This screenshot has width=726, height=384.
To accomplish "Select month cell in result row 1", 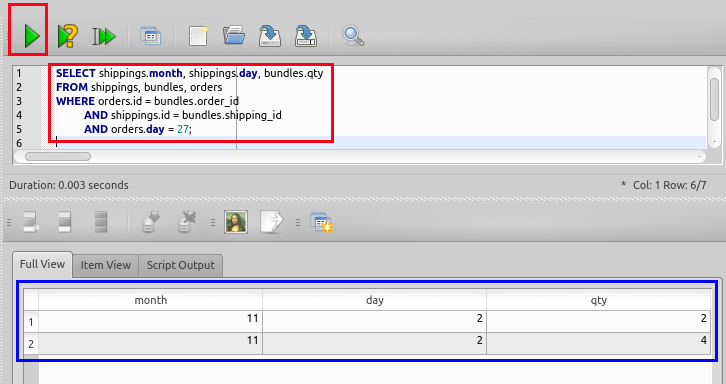I will (x=150, y=321).
